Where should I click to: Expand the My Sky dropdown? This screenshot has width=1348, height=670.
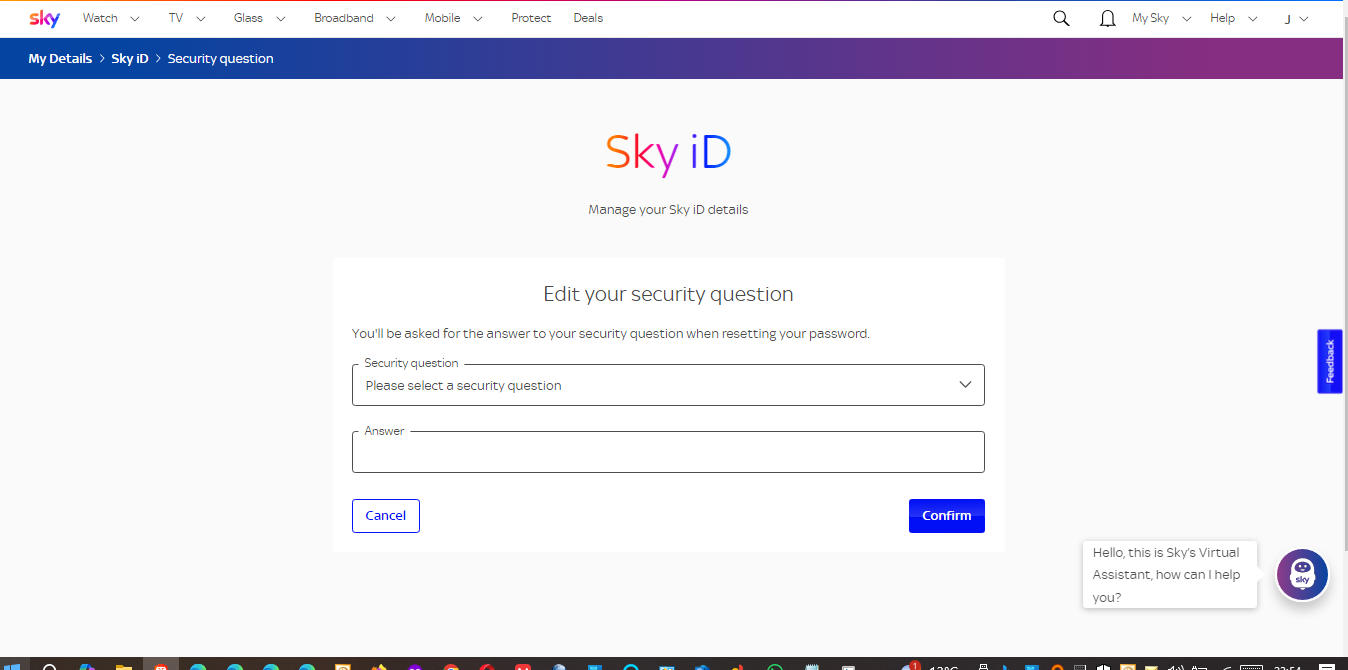coord(1159,18)
